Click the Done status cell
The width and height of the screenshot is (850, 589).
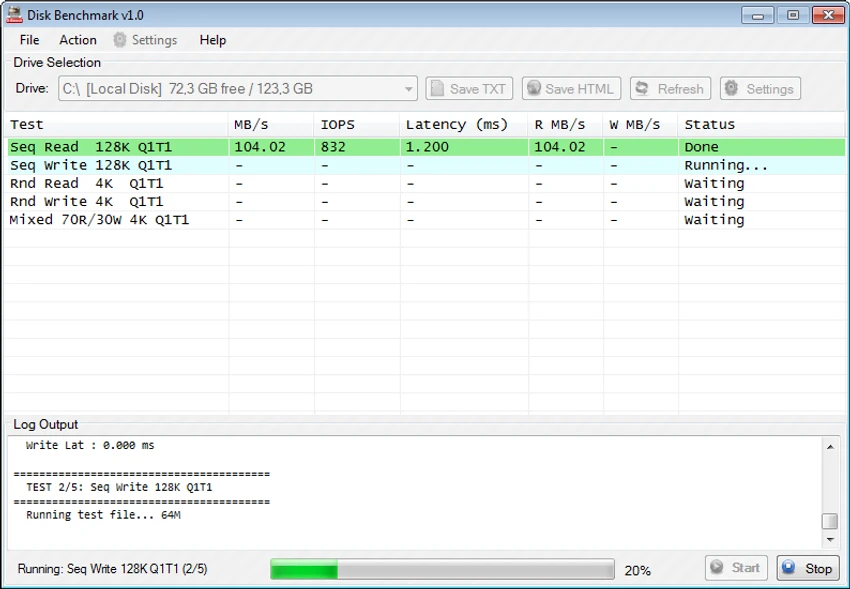click(701, 147)
